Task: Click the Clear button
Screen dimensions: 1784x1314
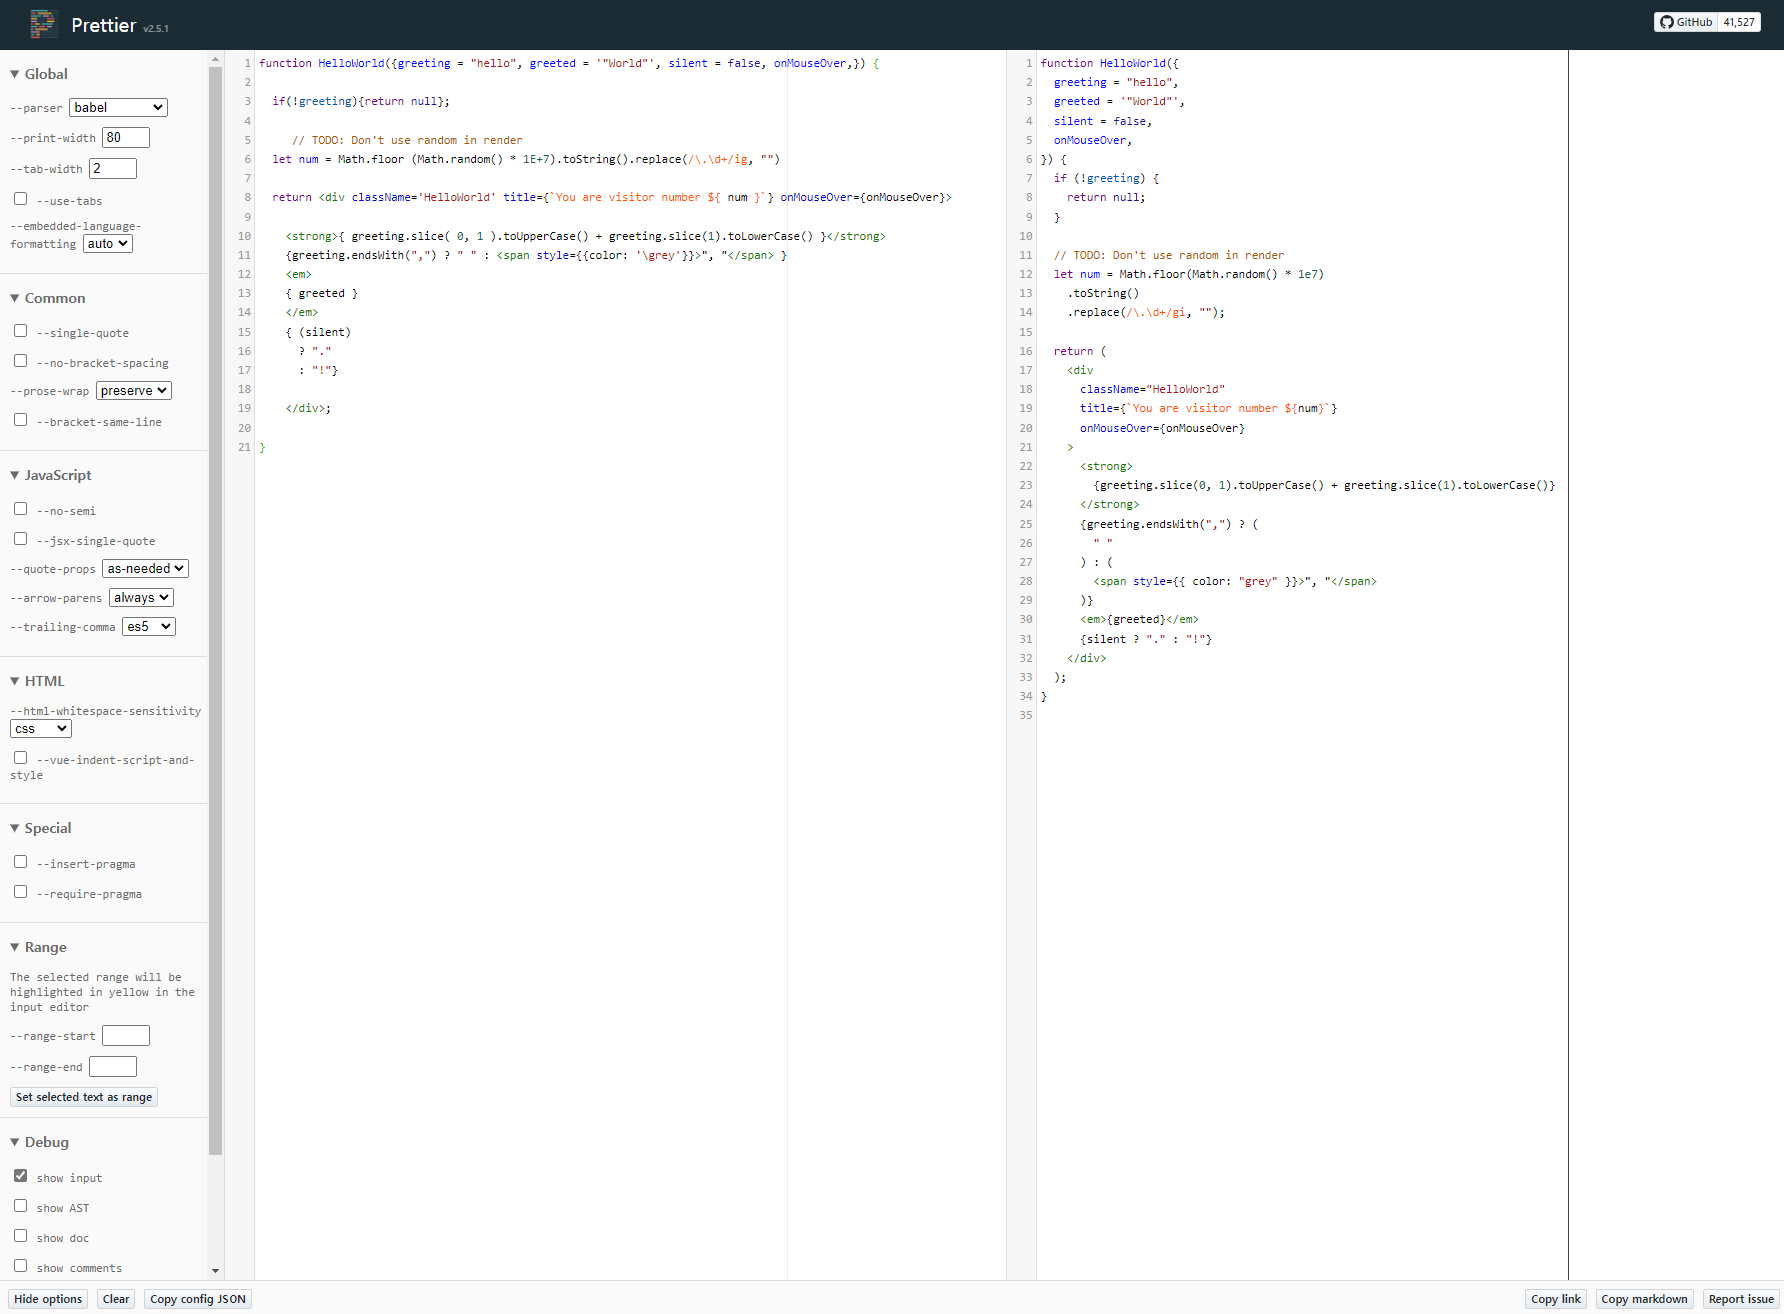Action: point(116,1299)
